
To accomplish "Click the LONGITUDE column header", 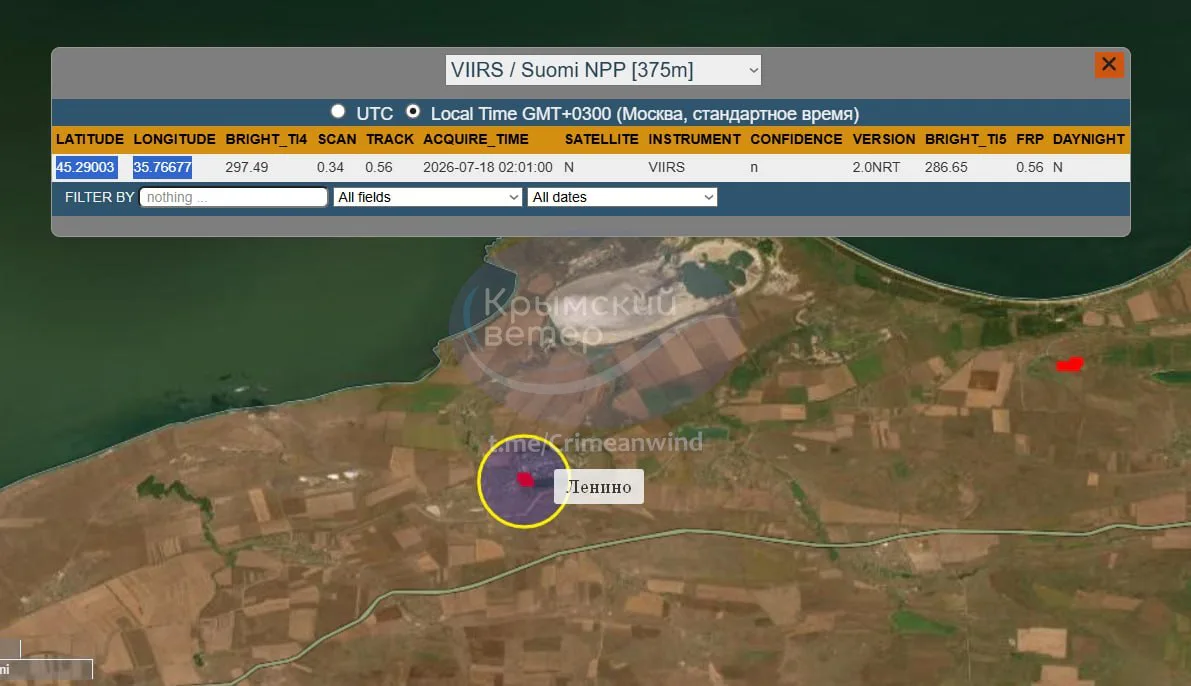I will (174, 139).
